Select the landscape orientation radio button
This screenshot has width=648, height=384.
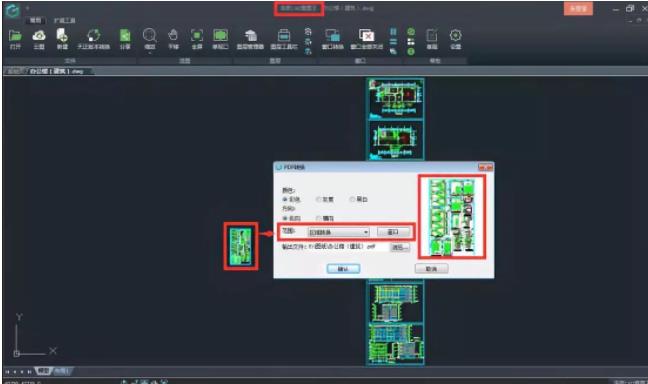[319, 218]
